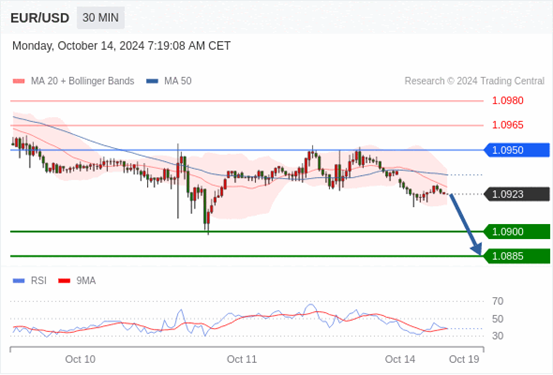Click the RSI blue legend swatch
The height and width of the screenshot is (375, 553).
click(19, 281)
